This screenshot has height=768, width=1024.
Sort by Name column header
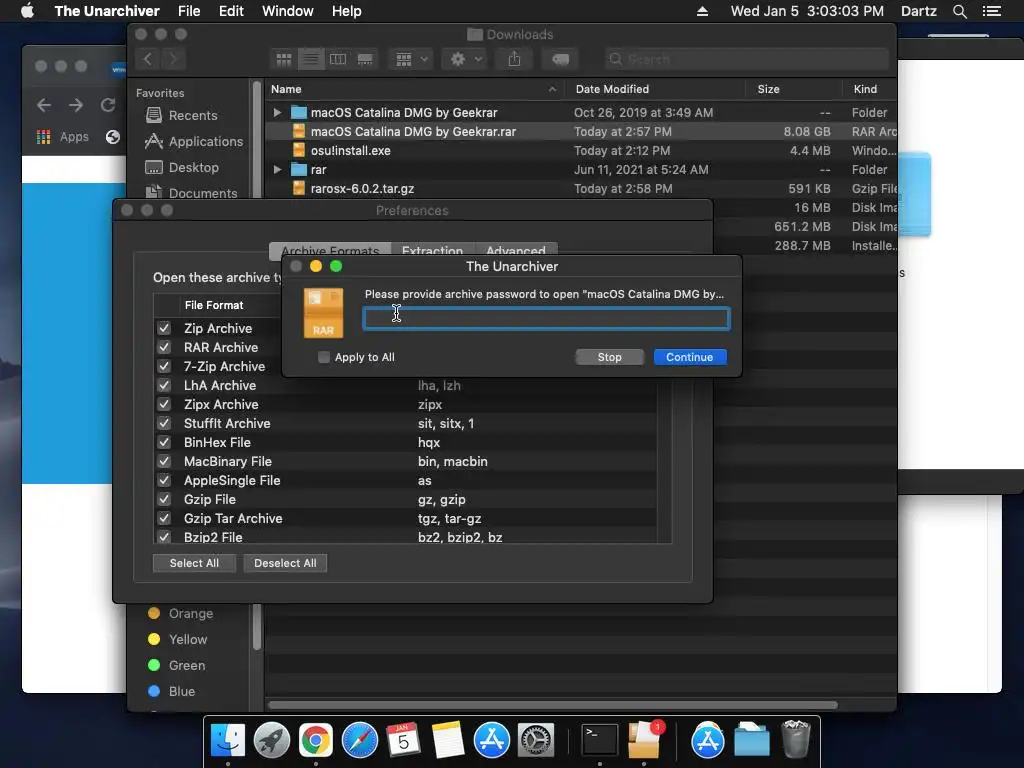click(x=413, y=89)
